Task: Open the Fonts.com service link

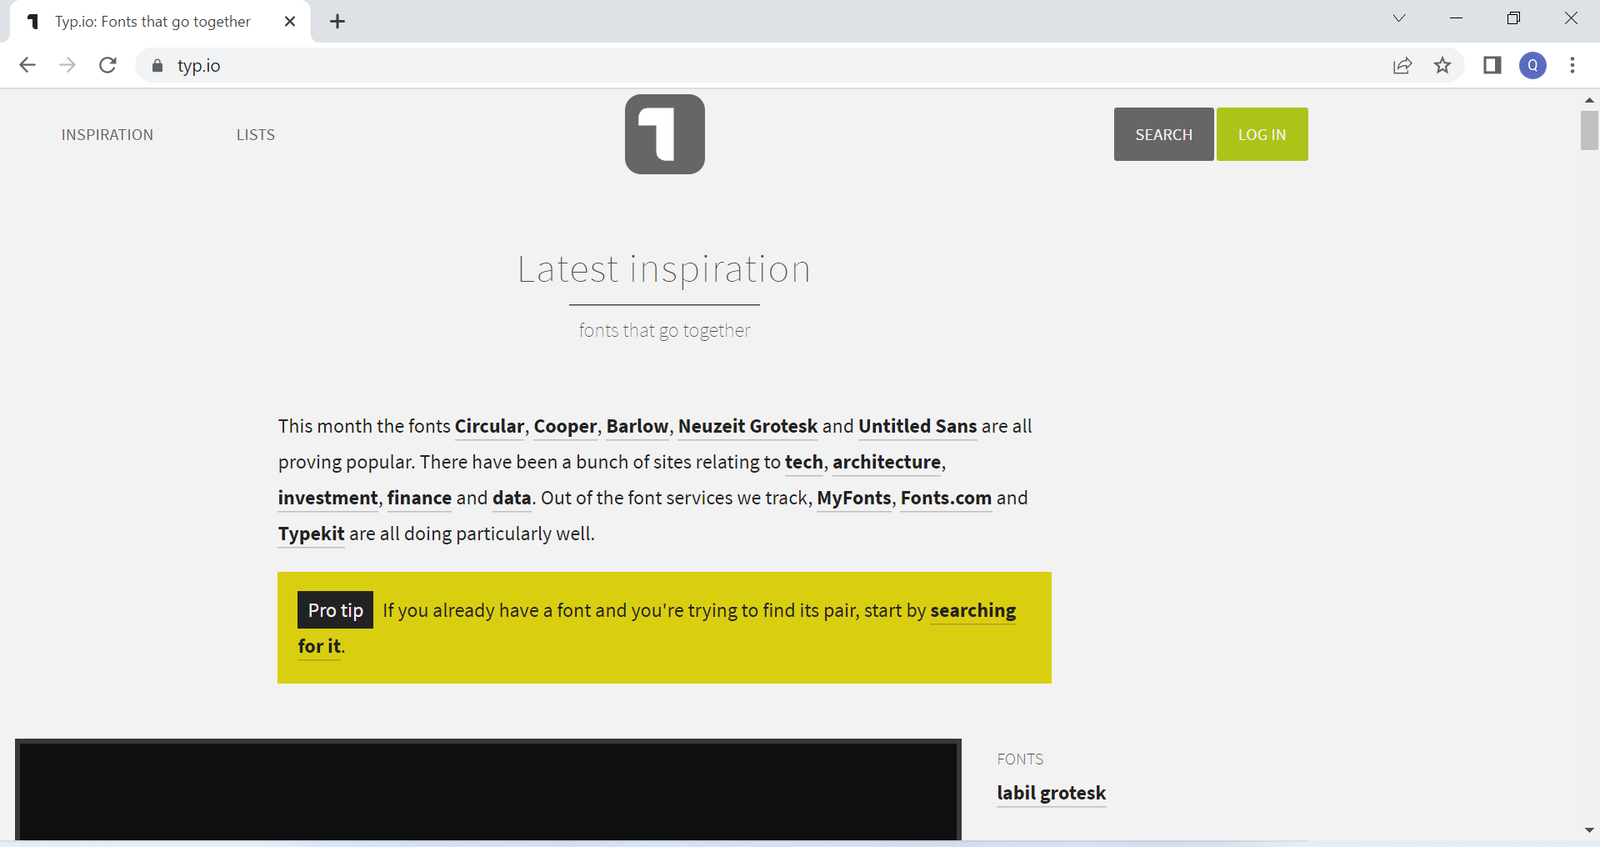Action: tap(946, 498)
